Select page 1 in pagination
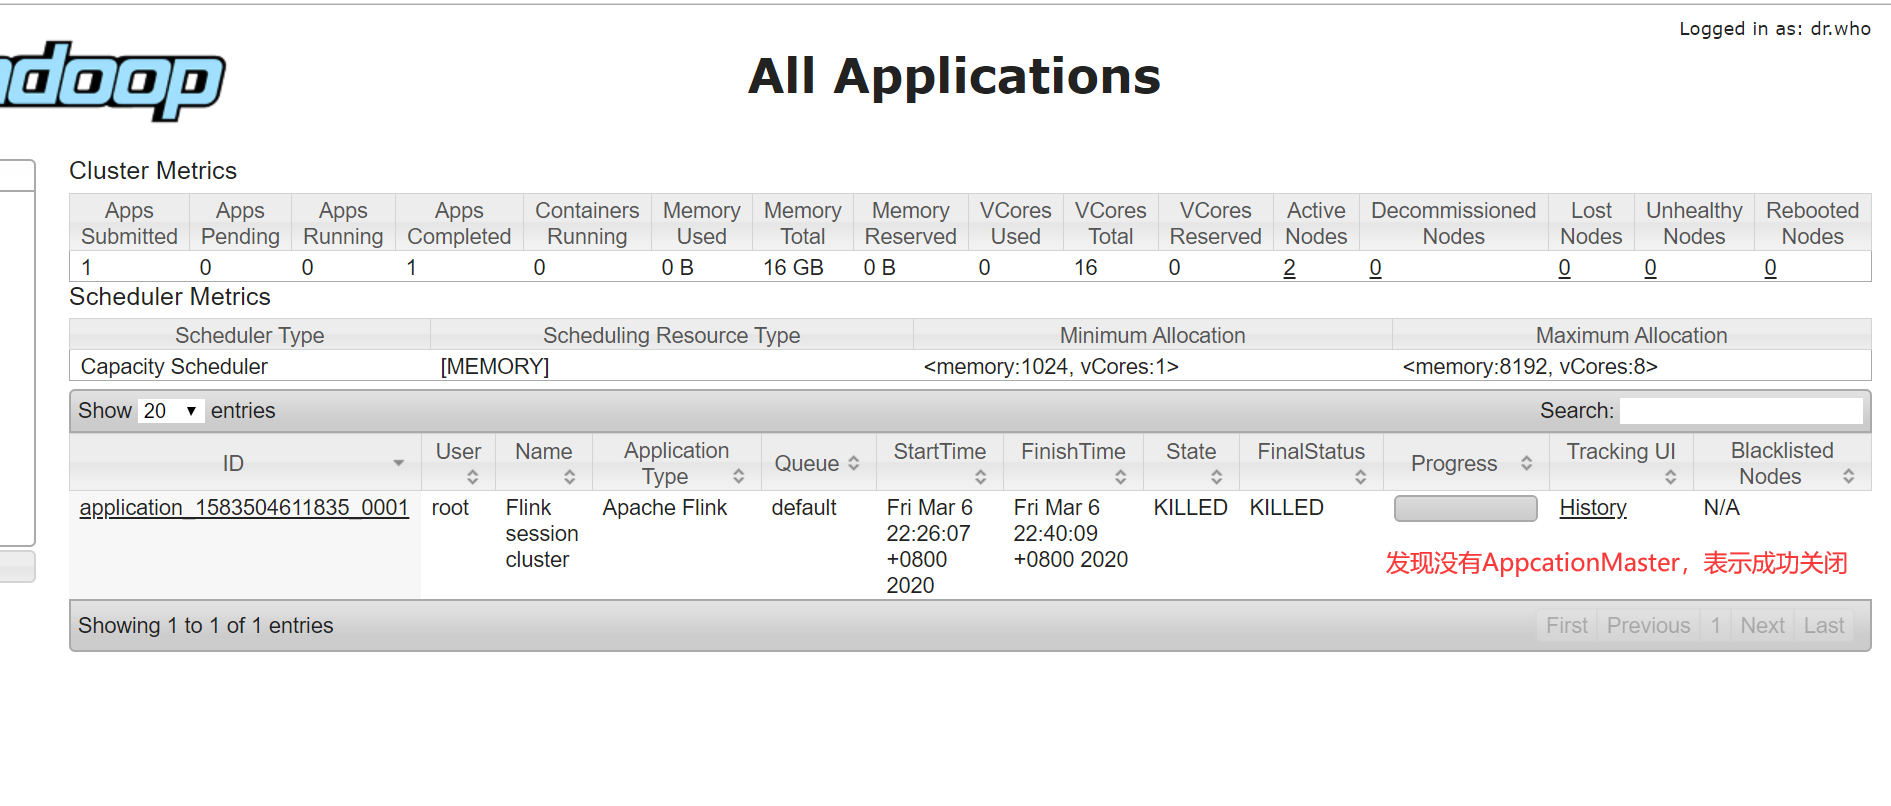 tap(1715, 626)
